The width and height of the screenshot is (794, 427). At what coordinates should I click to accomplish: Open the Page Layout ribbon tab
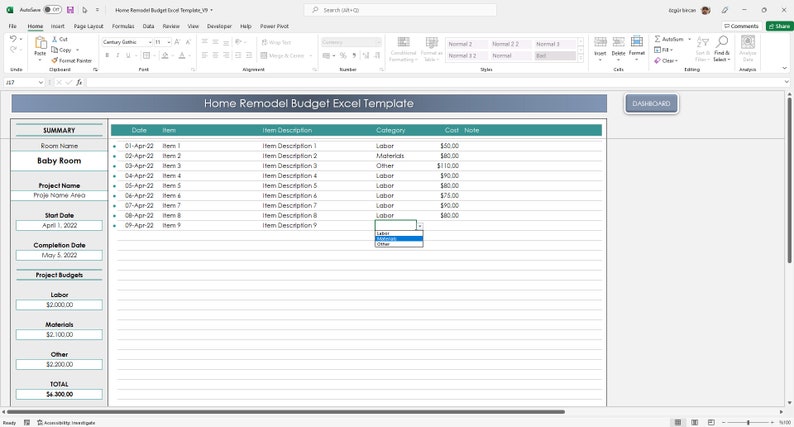coord(89,26)
